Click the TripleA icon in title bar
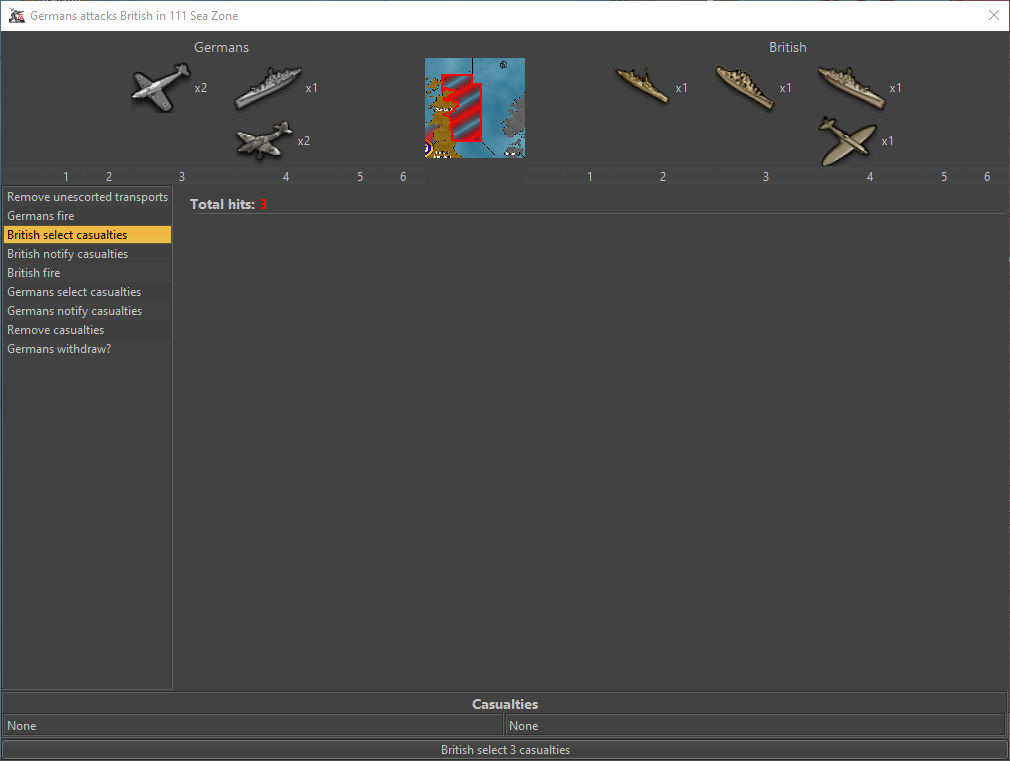 pos(16,16)
